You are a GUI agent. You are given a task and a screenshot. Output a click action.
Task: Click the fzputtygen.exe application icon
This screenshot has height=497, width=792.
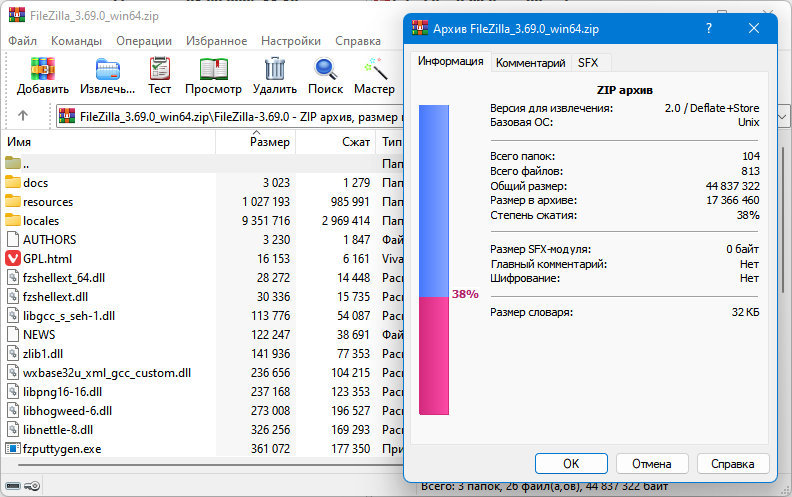tap(13, 449)
